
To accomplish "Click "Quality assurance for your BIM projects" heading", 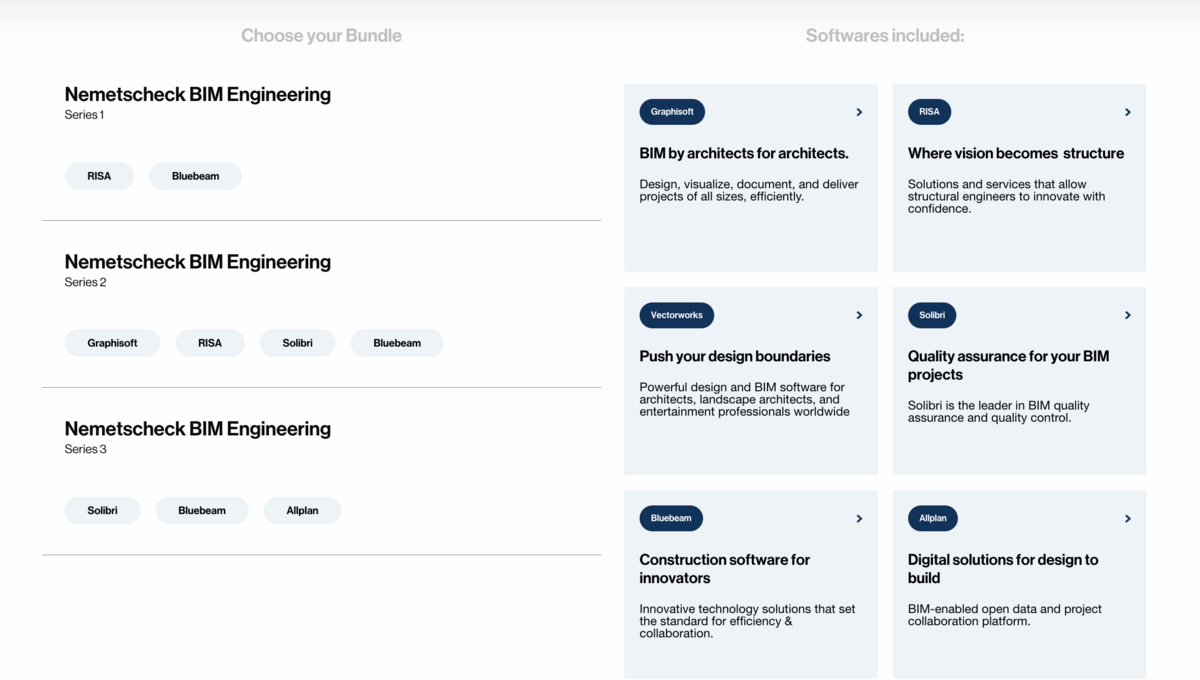I will [x=1008, y=365].
